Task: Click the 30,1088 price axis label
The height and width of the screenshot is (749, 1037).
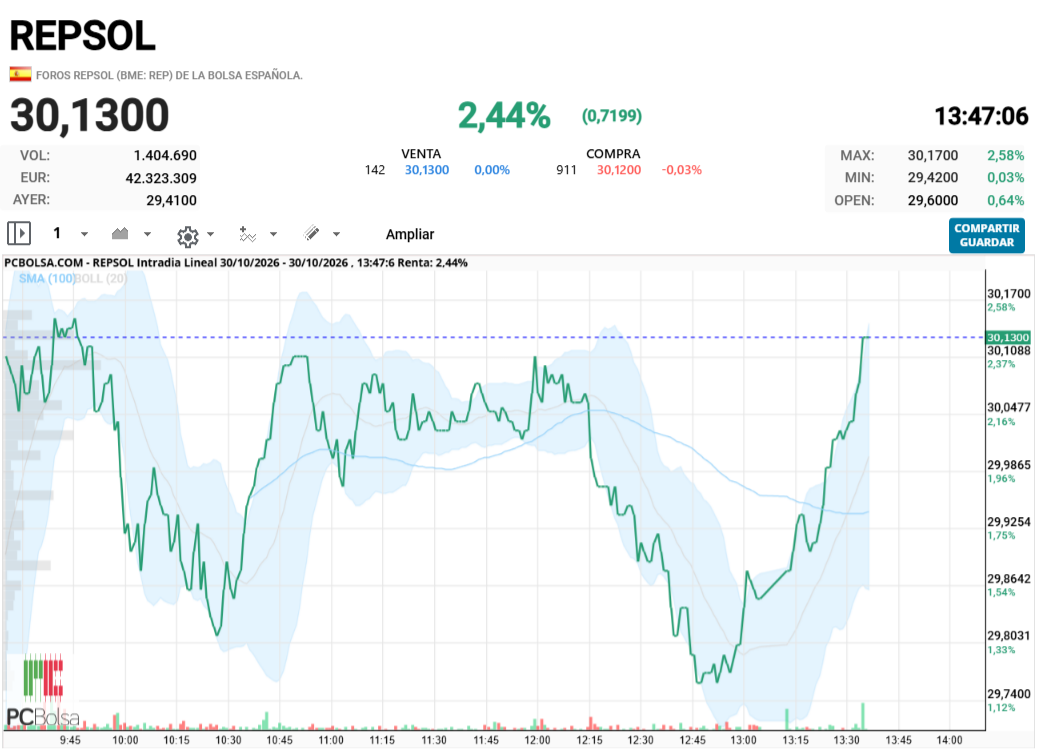Action: pyautogui.click(x=1009, y=350)
